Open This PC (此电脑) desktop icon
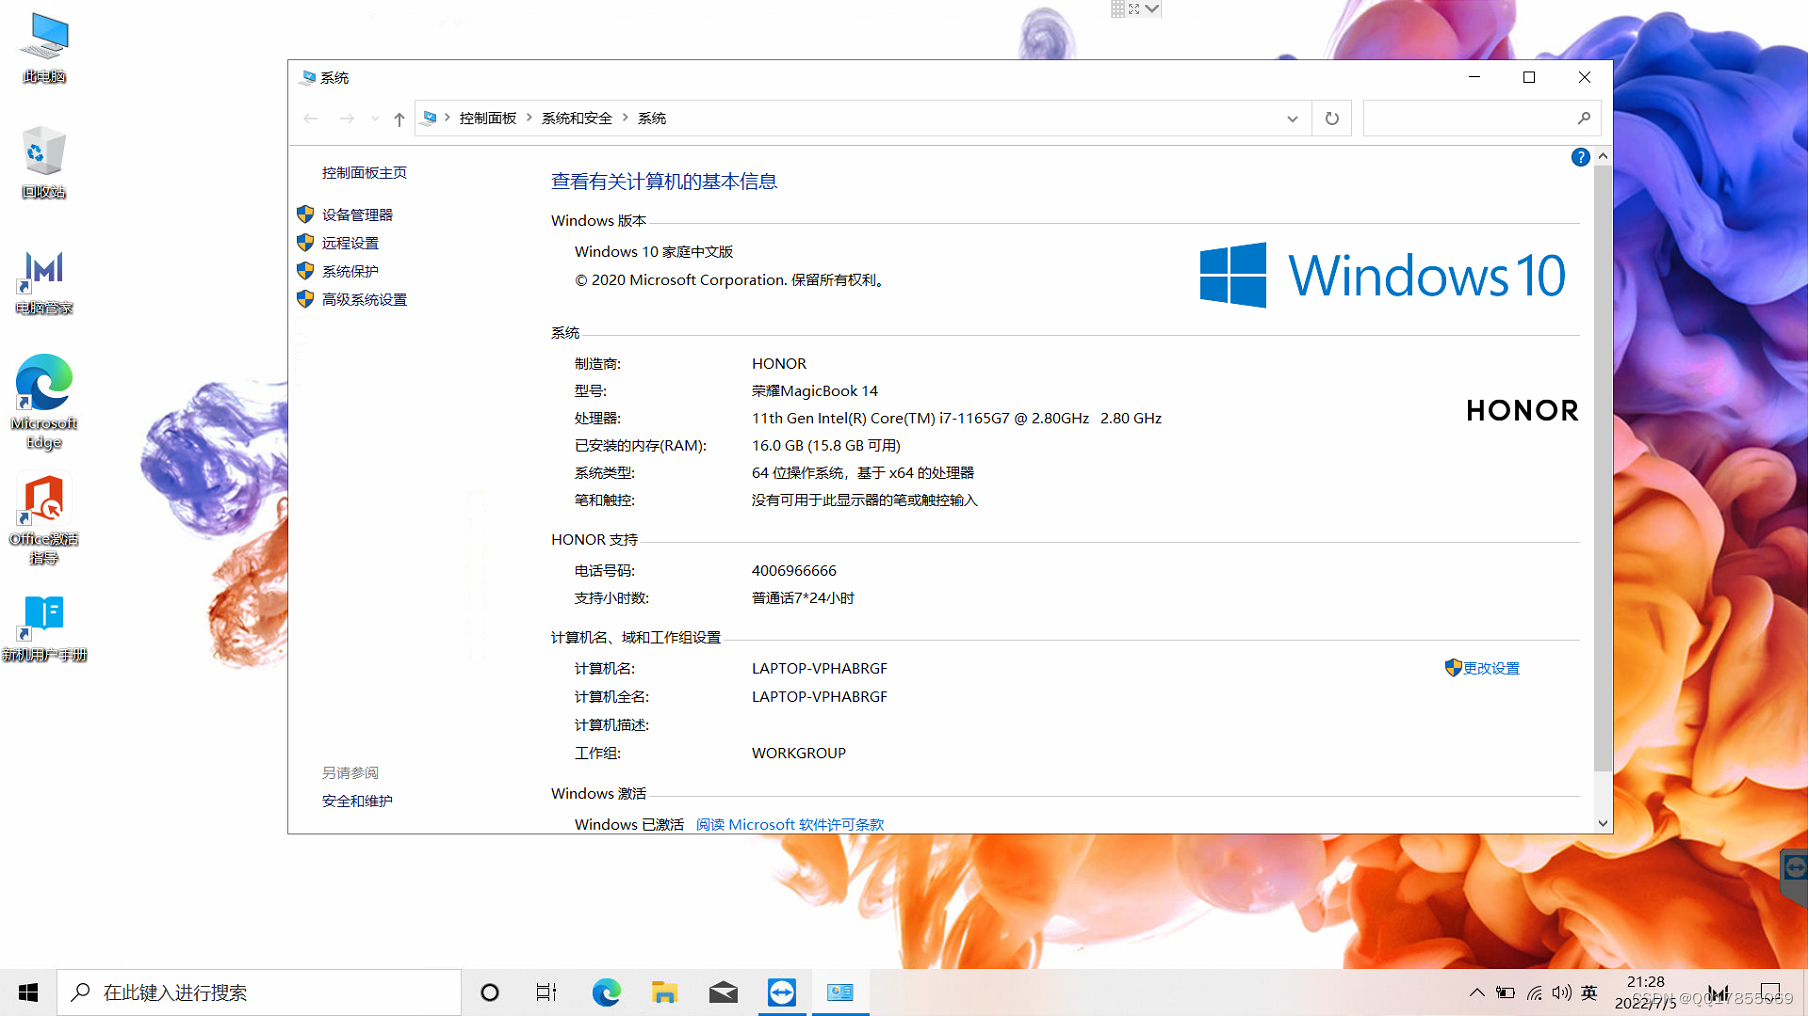The width and height of the screenshot is (1808, 1016). (x=44, y=48)
